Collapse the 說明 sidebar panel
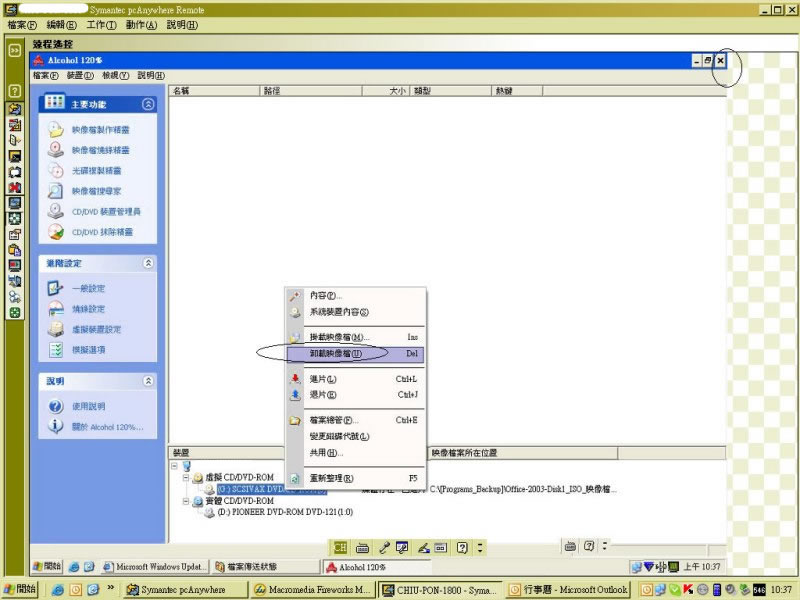The height and width of the screenshot is (600, 800). click(x=148, y=381)
